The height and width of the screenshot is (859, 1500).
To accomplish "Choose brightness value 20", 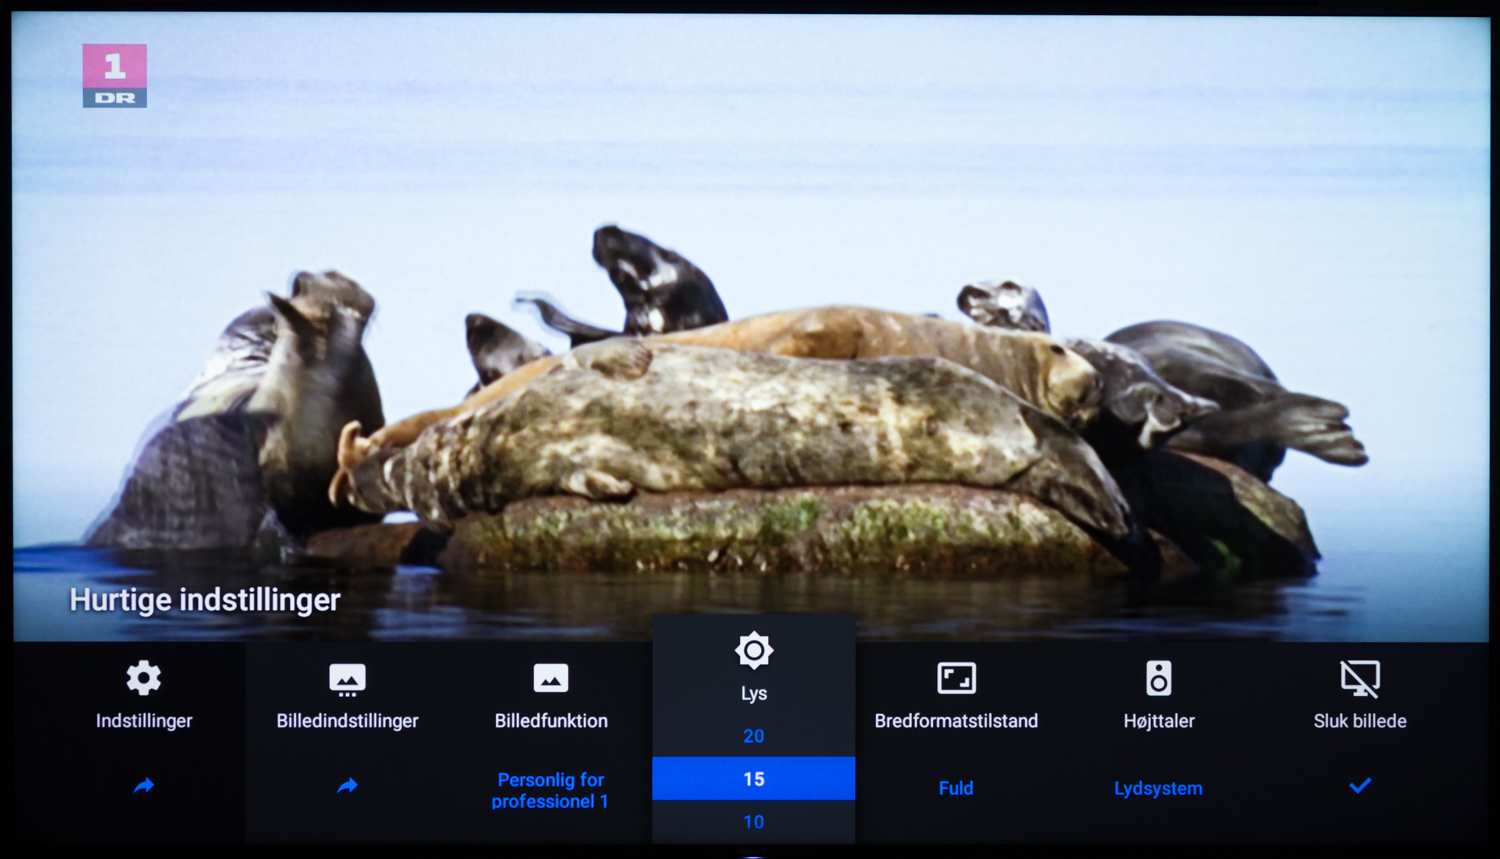I will pos(754,736).
